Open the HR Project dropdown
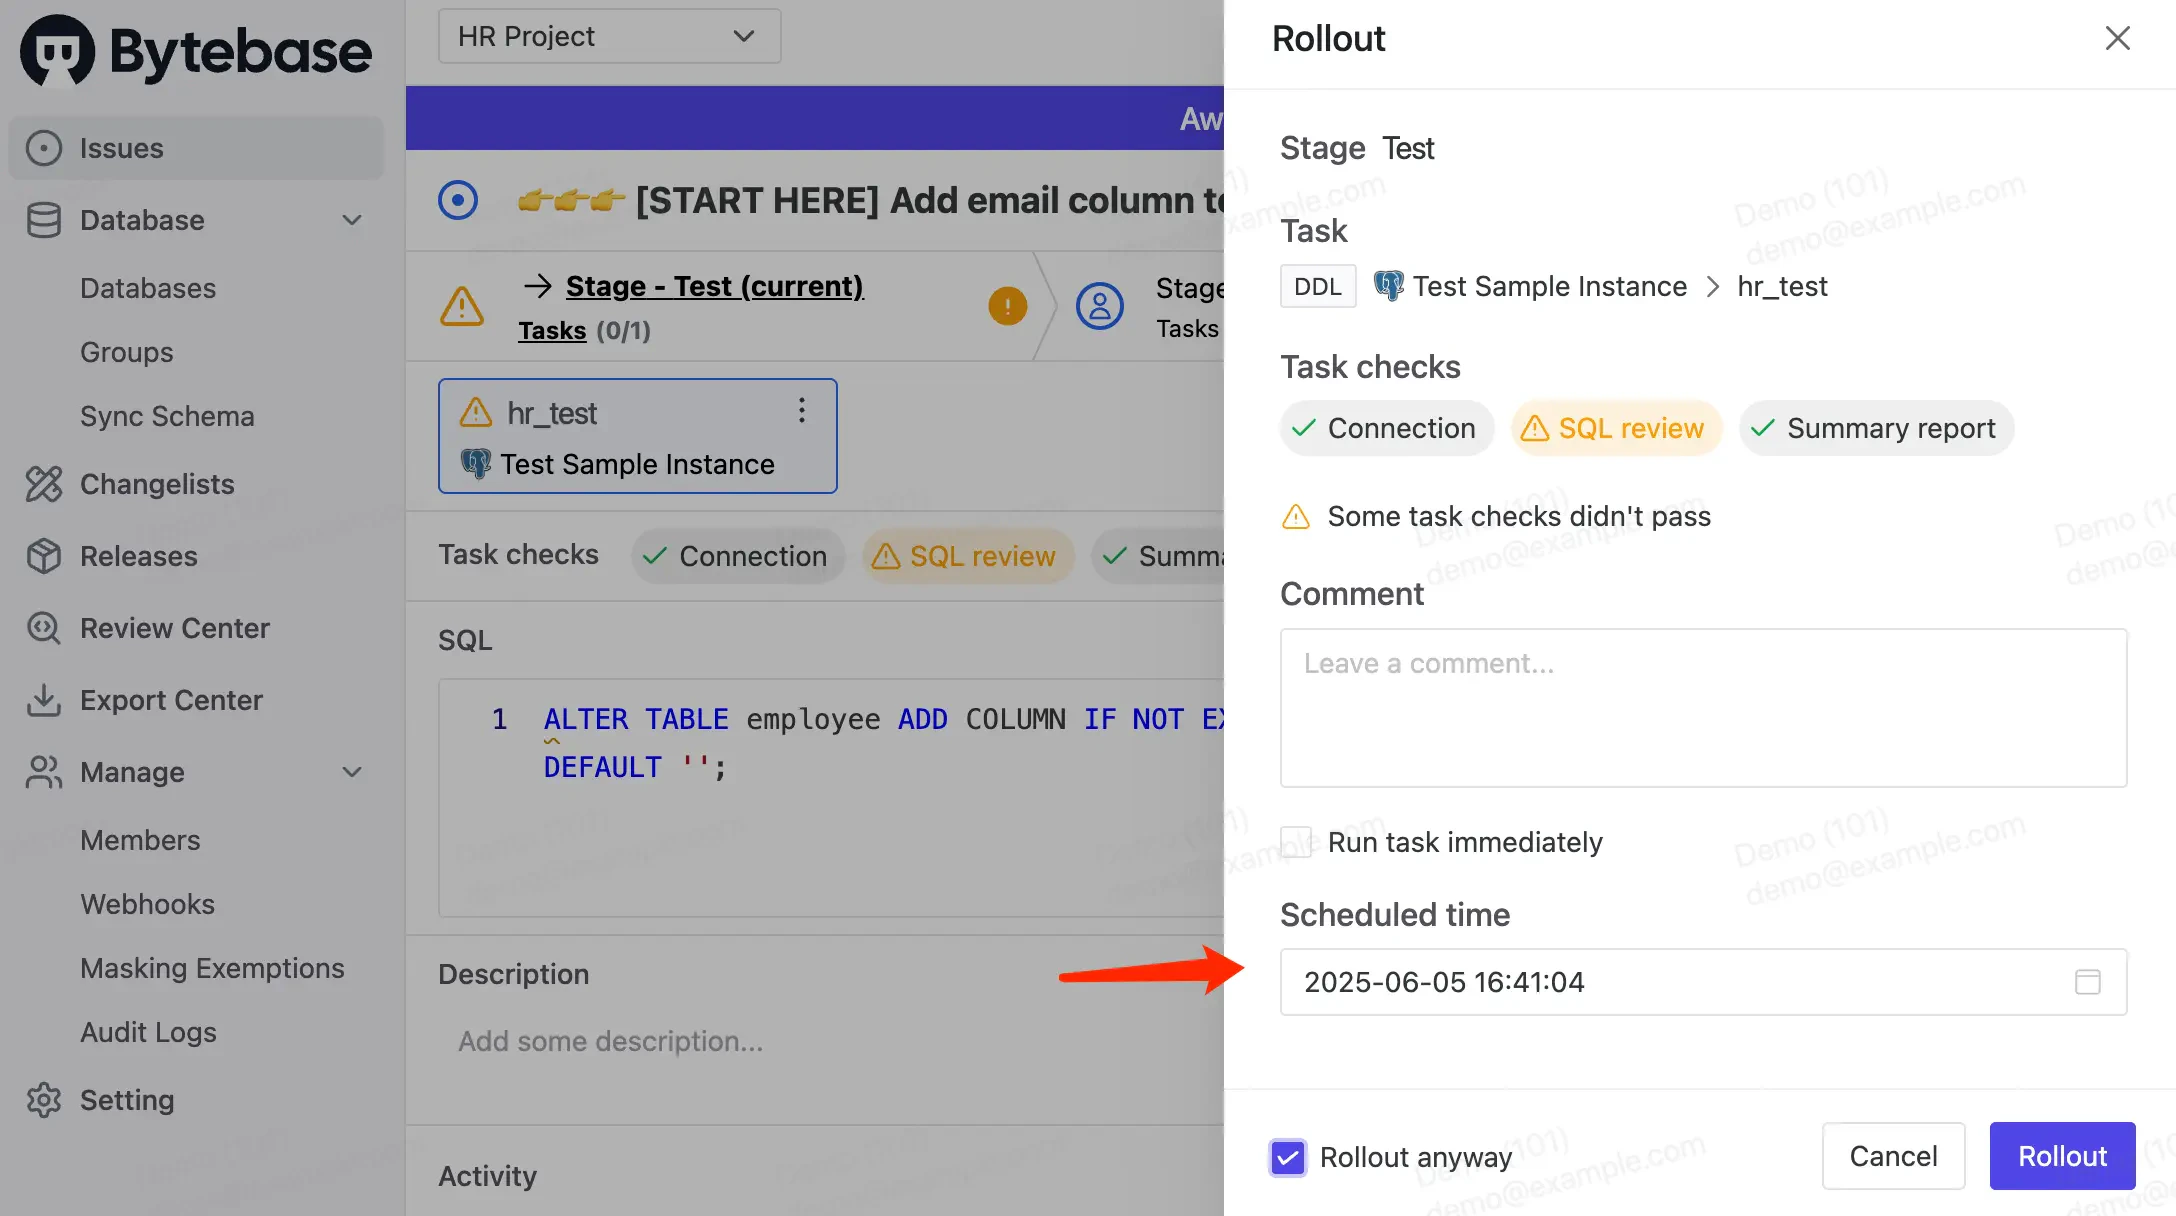 609,37
